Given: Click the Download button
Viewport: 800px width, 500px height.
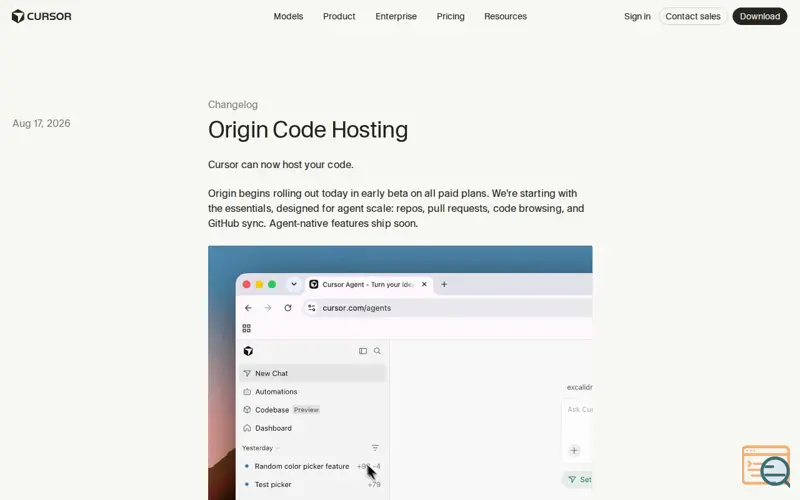Looking at the screenshot, I should [x=760, y=16].
